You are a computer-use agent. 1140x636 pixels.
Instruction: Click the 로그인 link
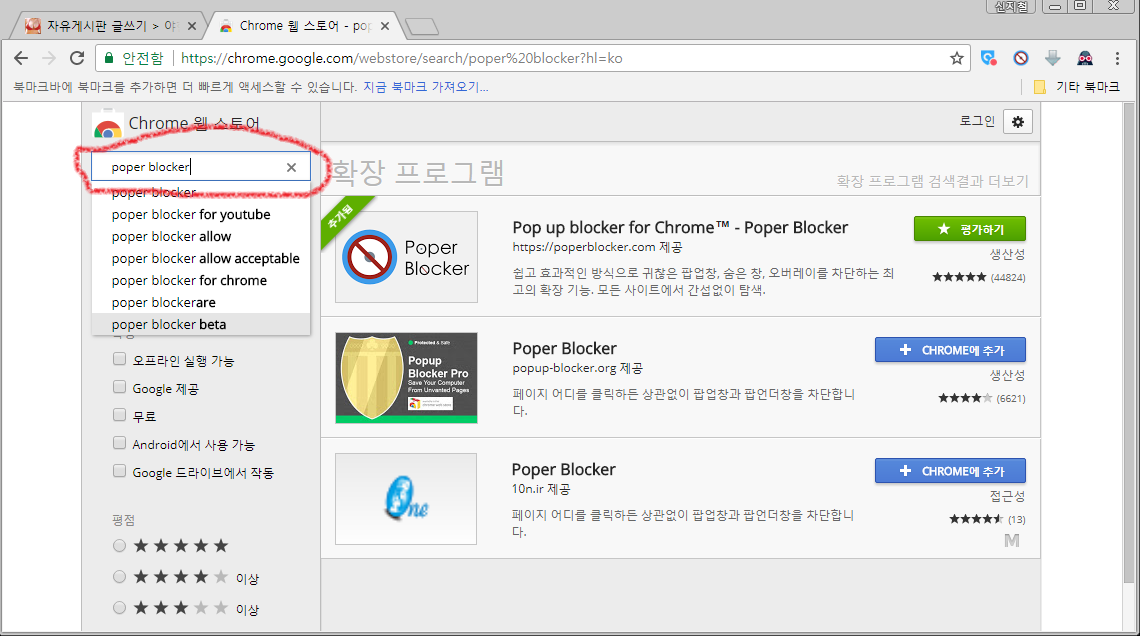(976, 121)
